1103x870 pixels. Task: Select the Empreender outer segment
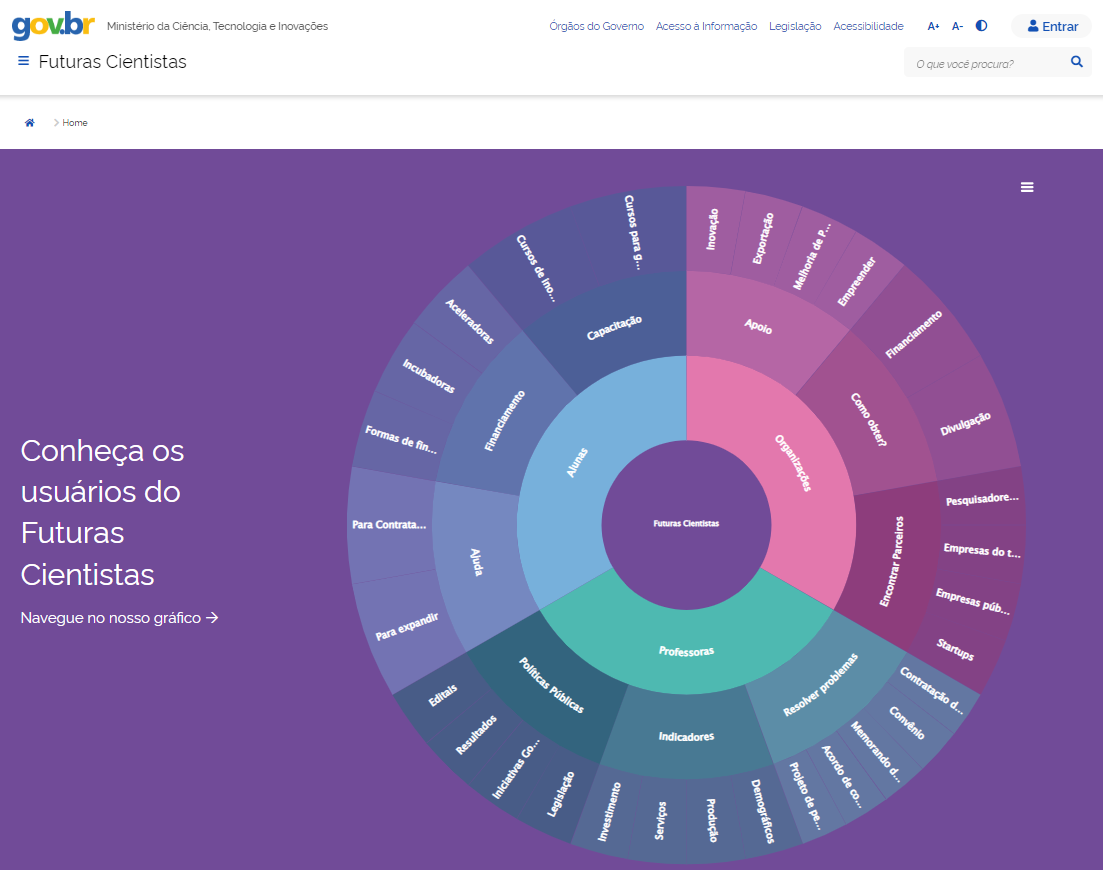coord(856,281)
